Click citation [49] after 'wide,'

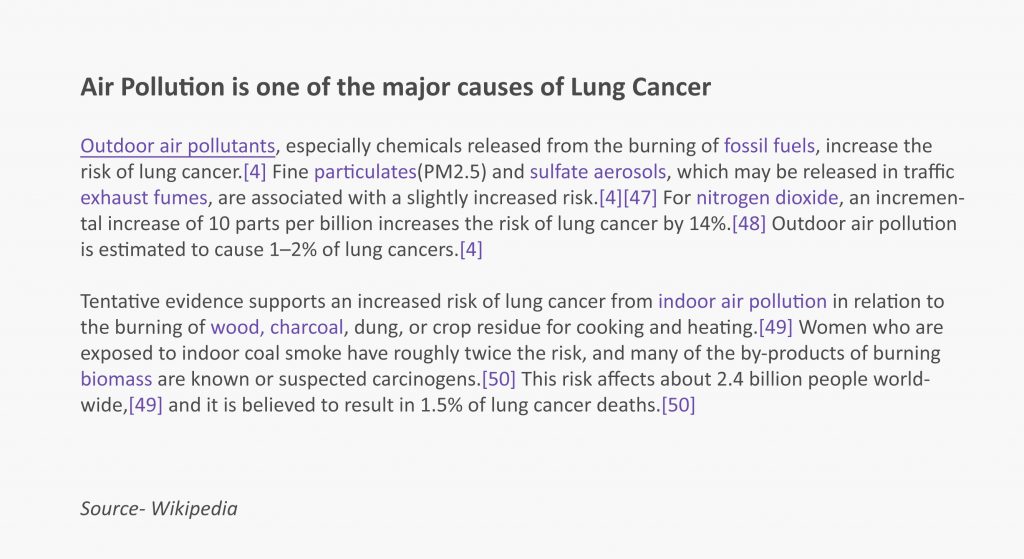coord(146,405)
